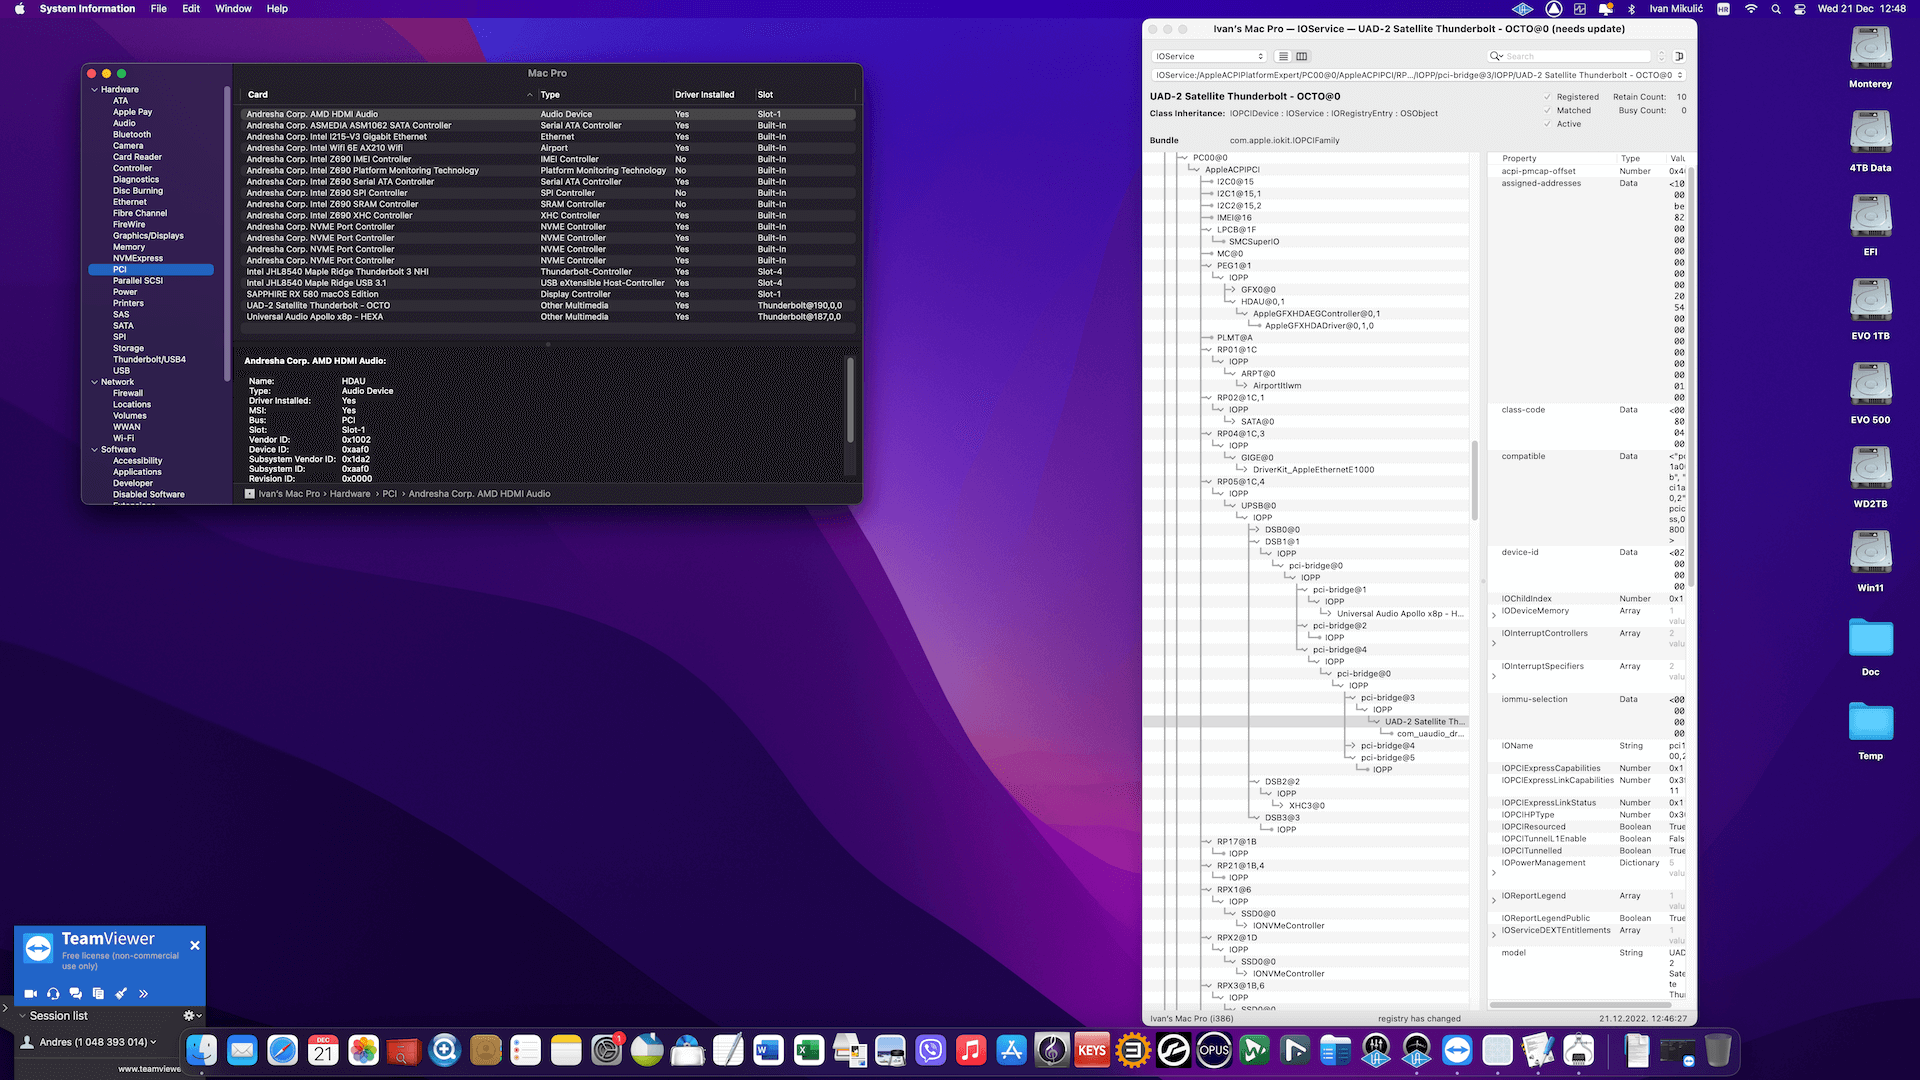This screenshot has width=1920, height=1080.
Task: Open the Window menu
Action: (x=233, y=9)
